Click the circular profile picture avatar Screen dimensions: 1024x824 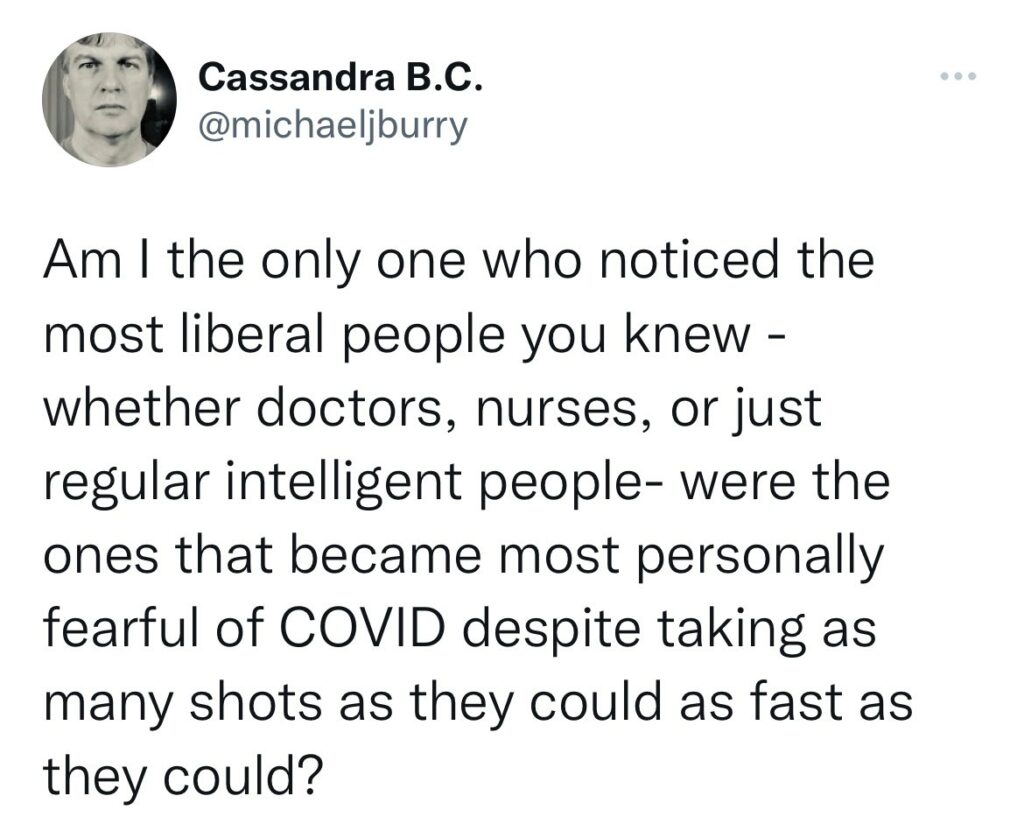(x=110, y=99)
